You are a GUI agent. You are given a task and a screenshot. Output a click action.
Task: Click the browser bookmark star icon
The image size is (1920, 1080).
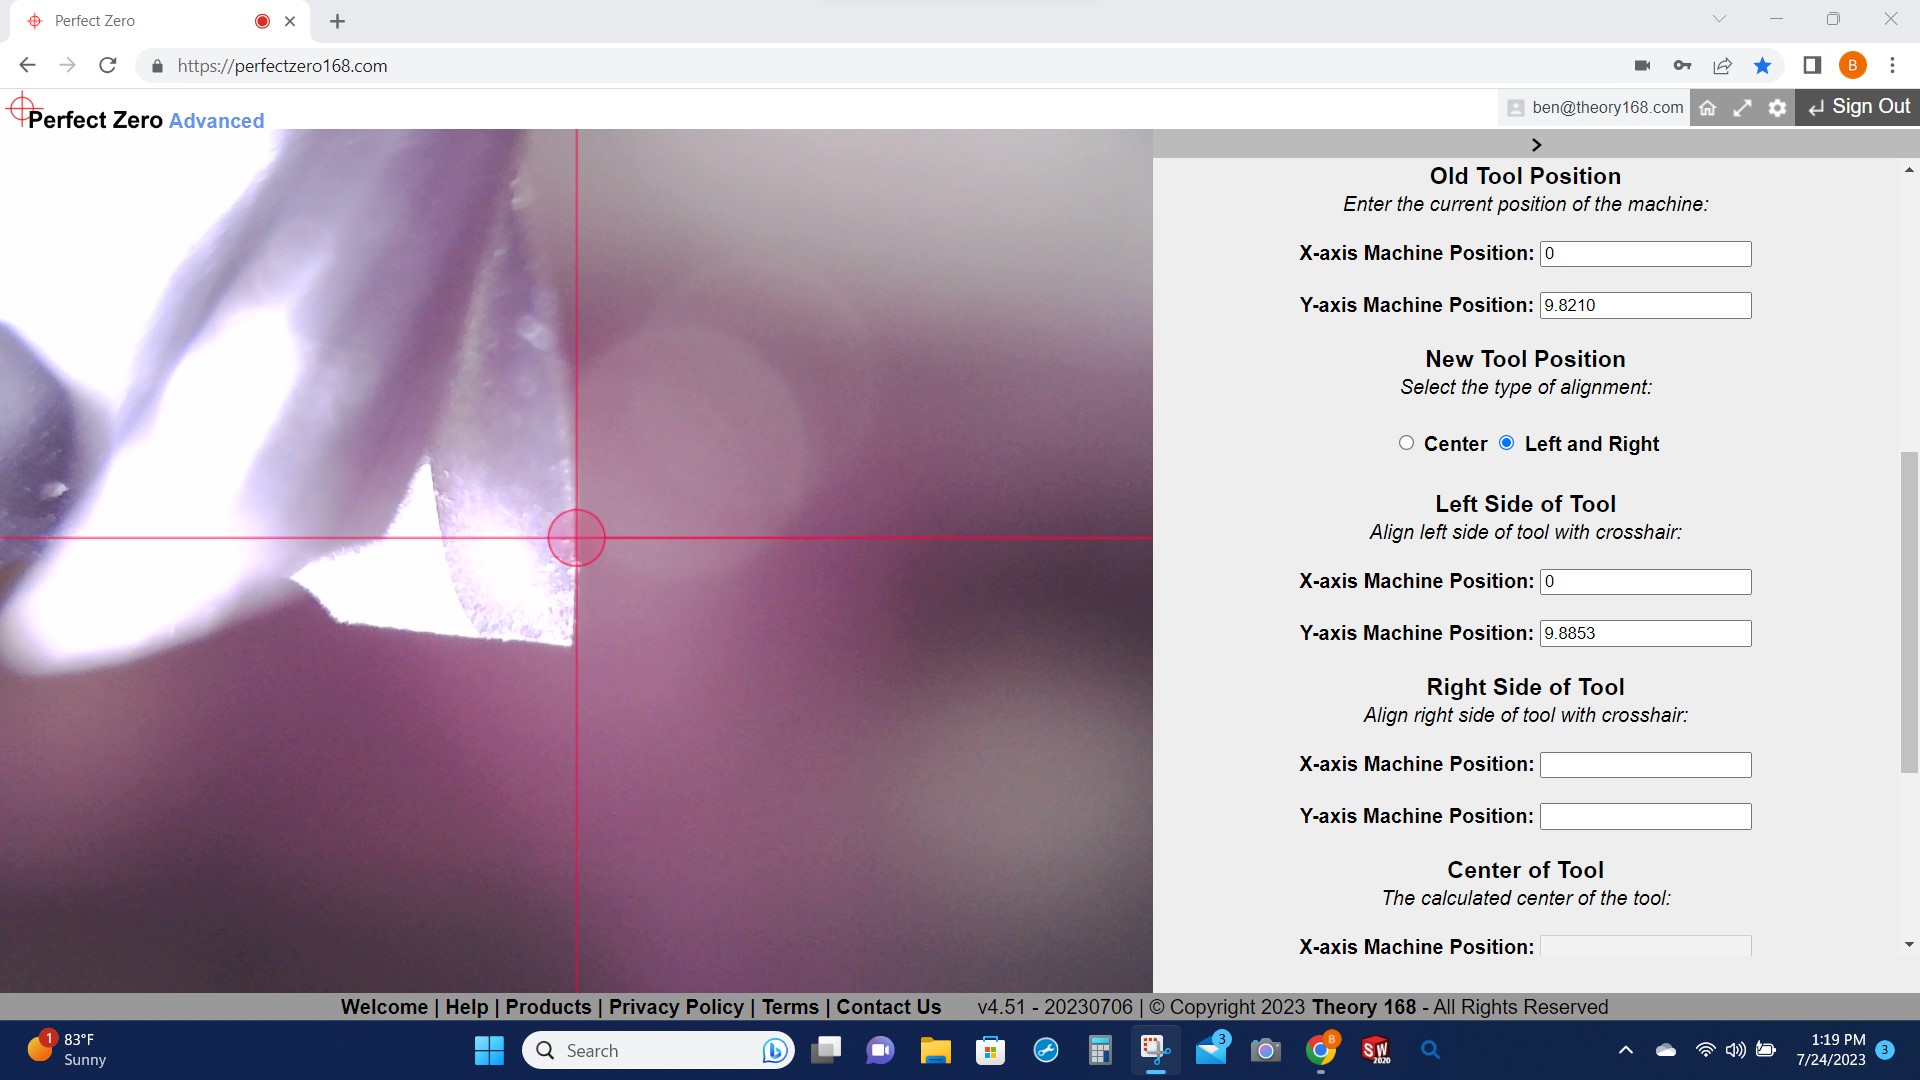point(1762,66)
